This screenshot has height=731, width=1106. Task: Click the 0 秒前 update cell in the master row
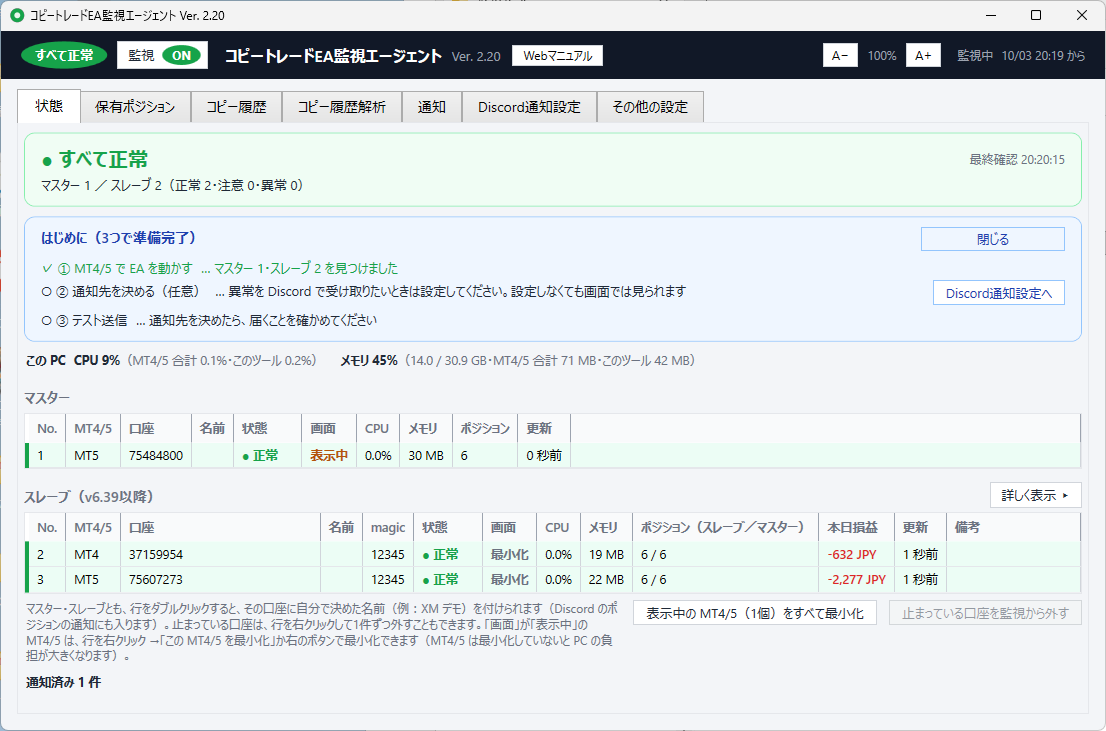point(544,456)
